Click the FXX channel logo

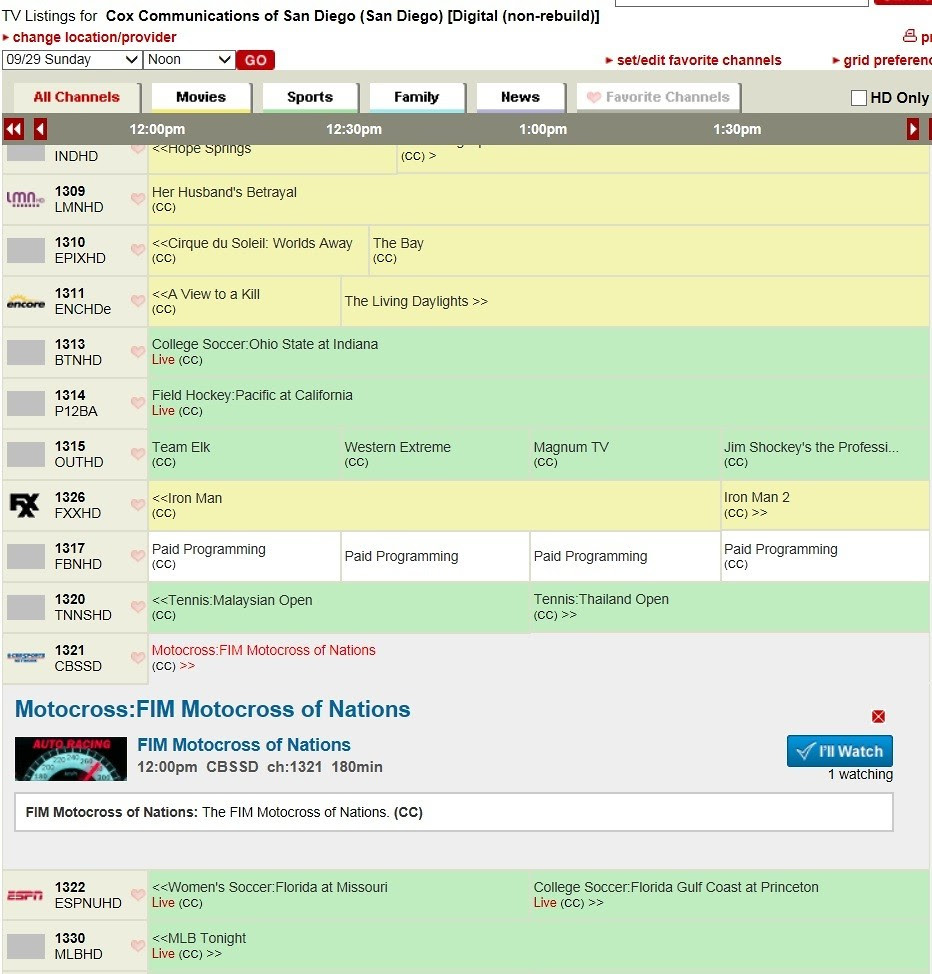click(25, 505)
